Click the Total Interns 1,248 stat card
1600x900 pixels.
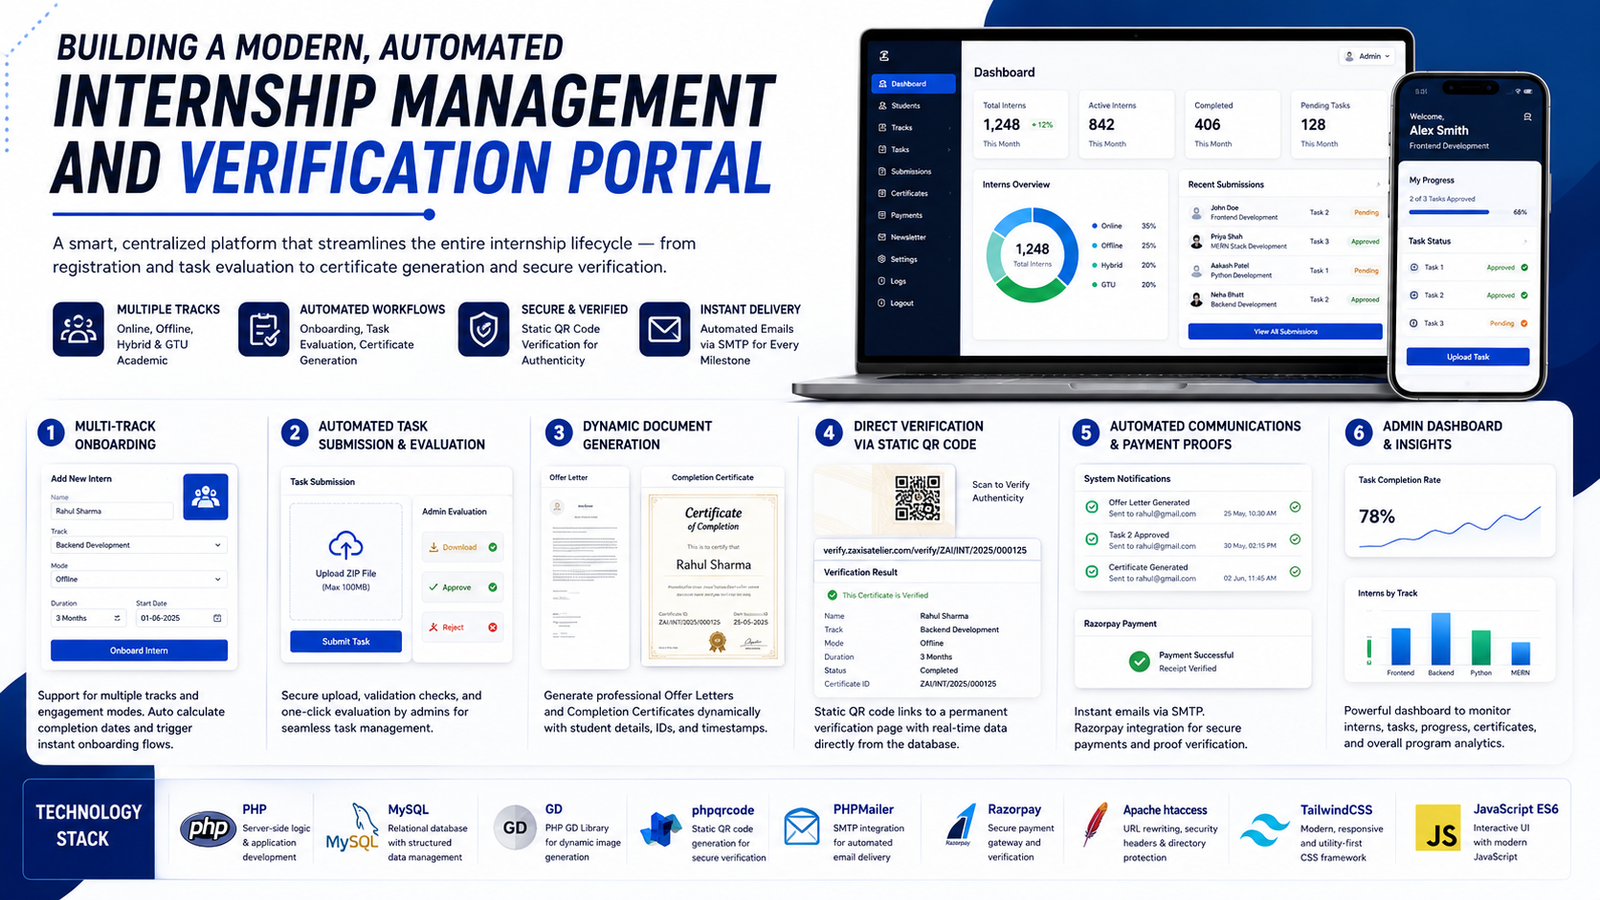coord(1021,124)
